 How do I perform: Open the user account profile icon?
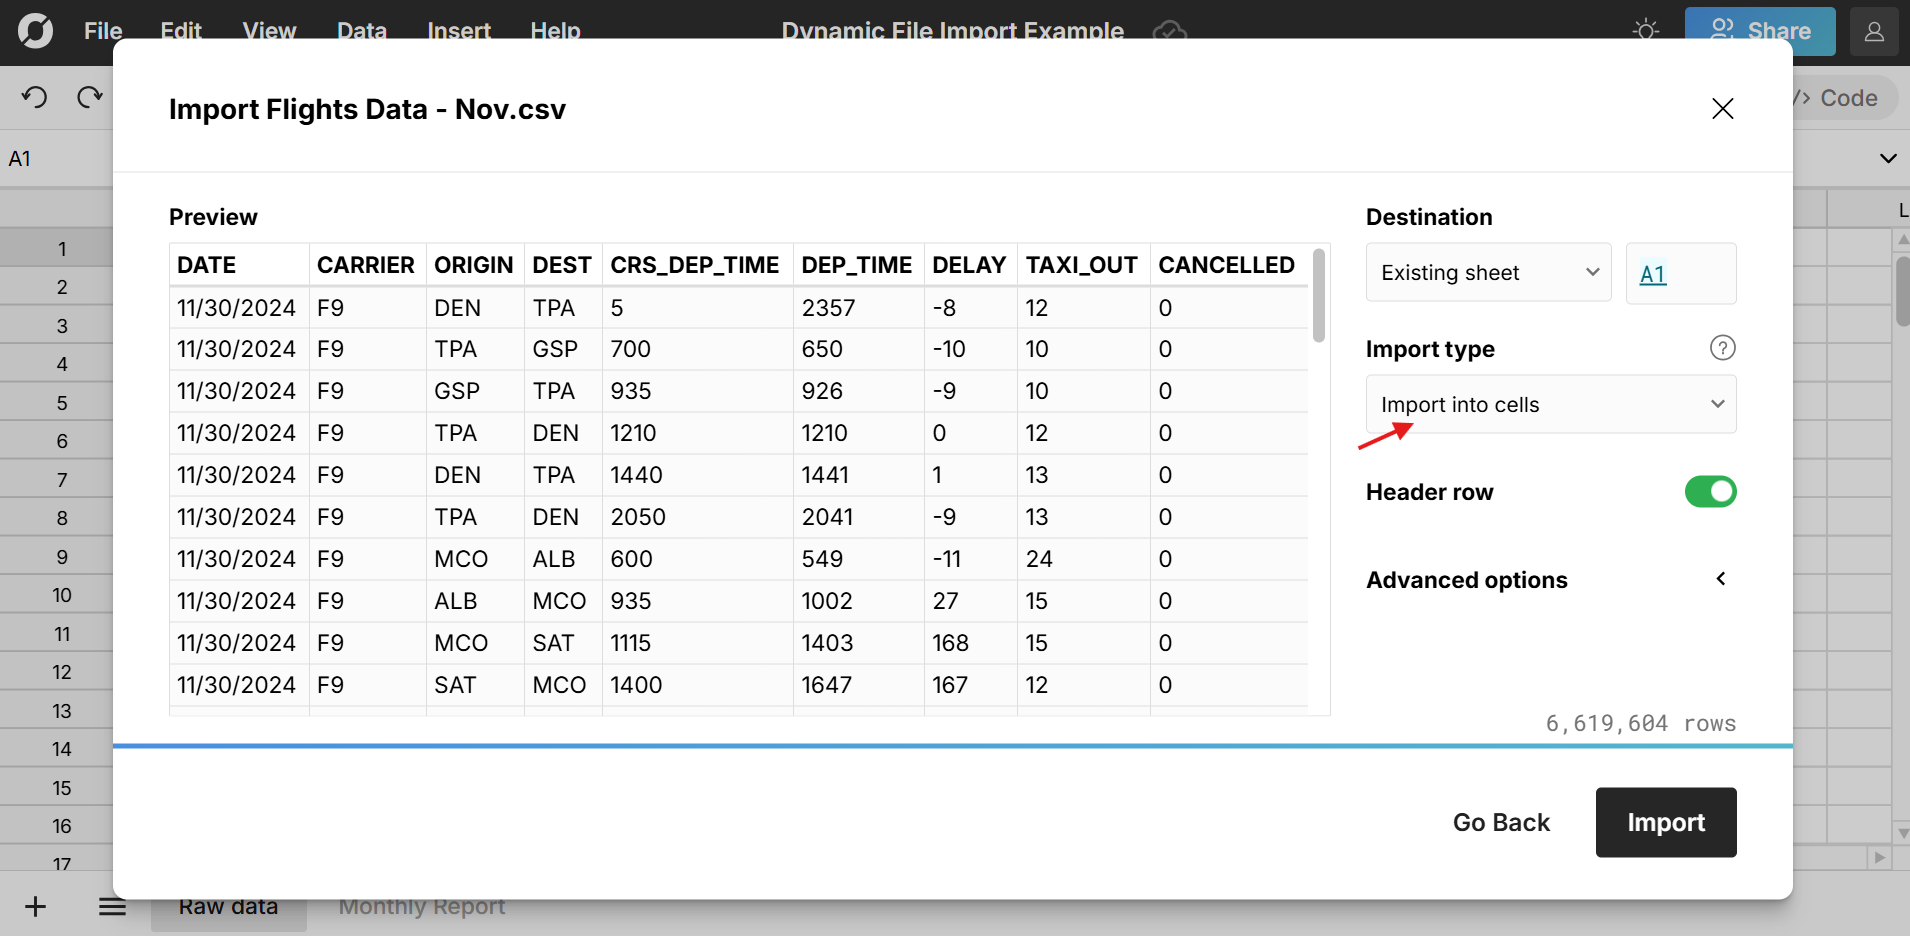point(1874,31)
